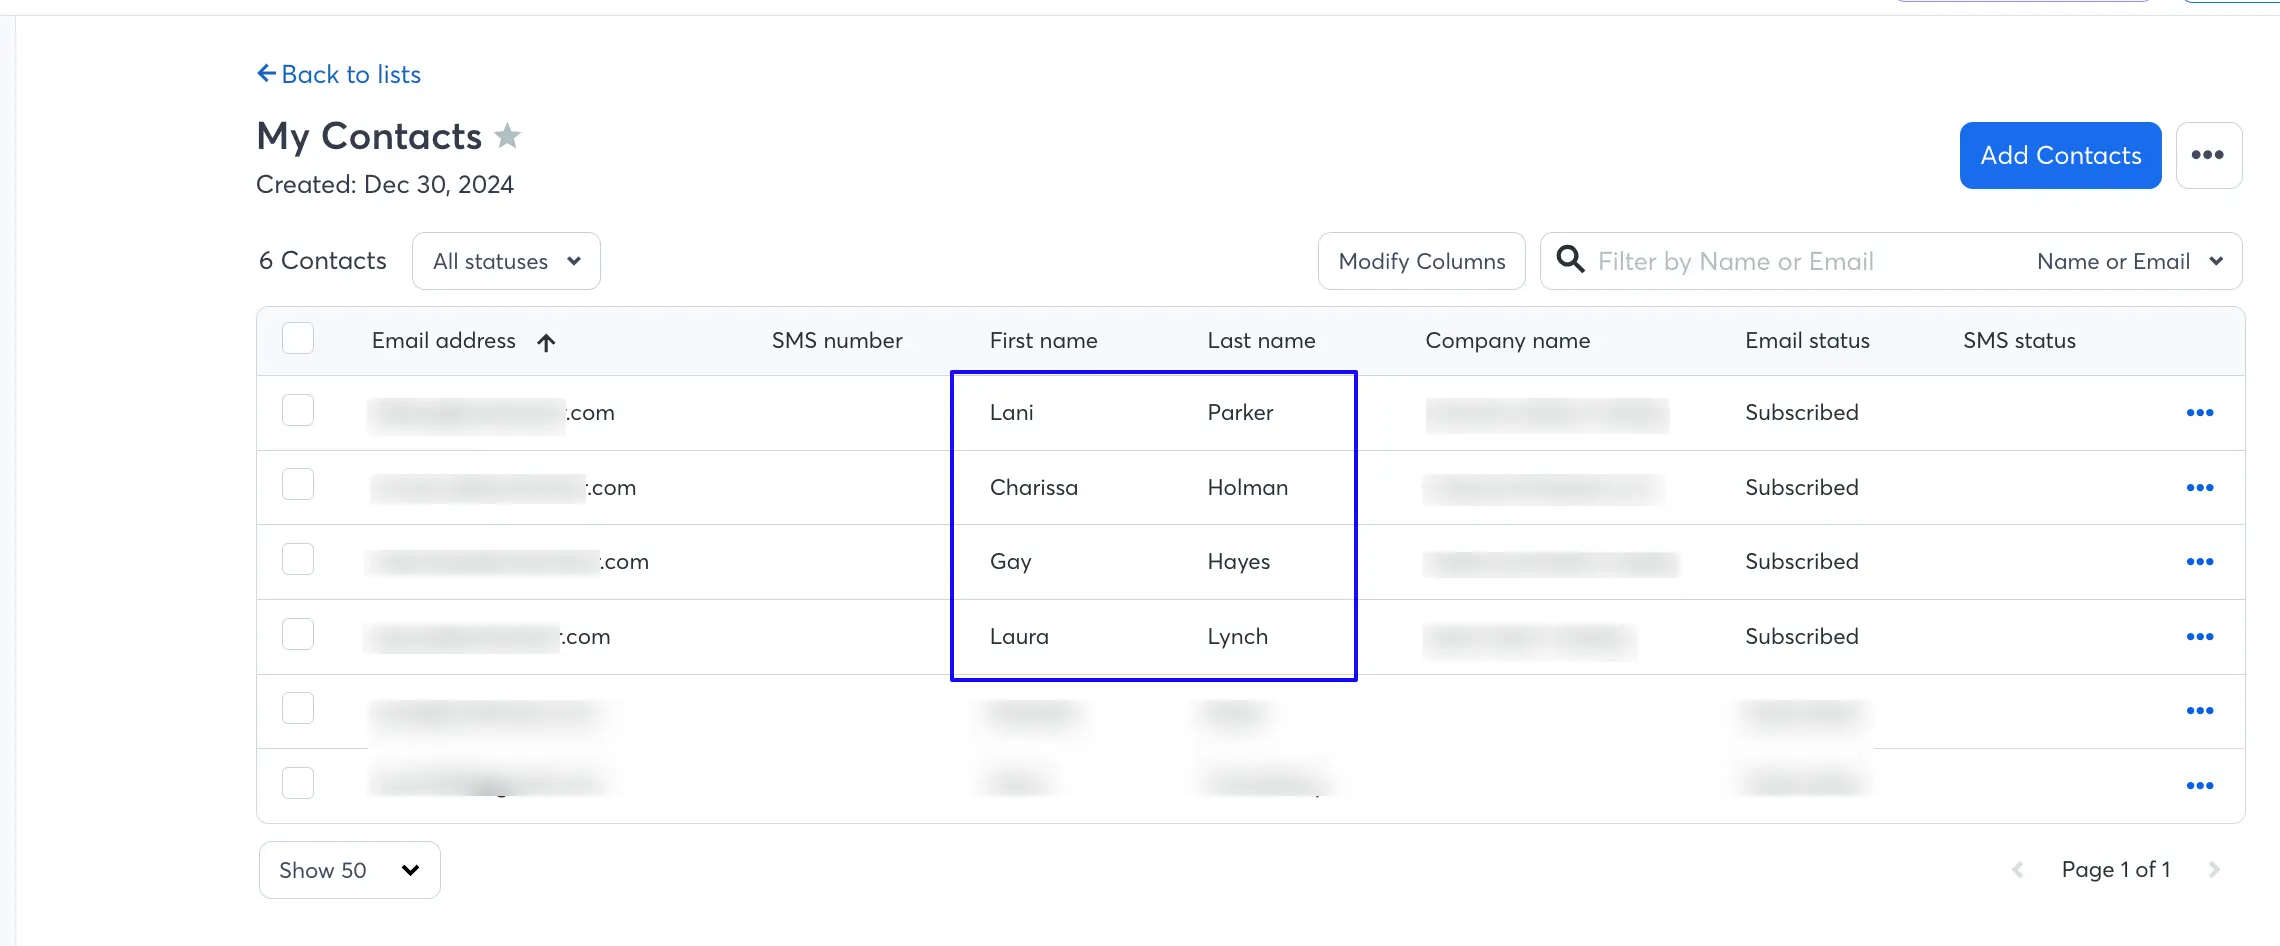Open the All statuses dropdown
The image size is (2280, 946).
506,261
